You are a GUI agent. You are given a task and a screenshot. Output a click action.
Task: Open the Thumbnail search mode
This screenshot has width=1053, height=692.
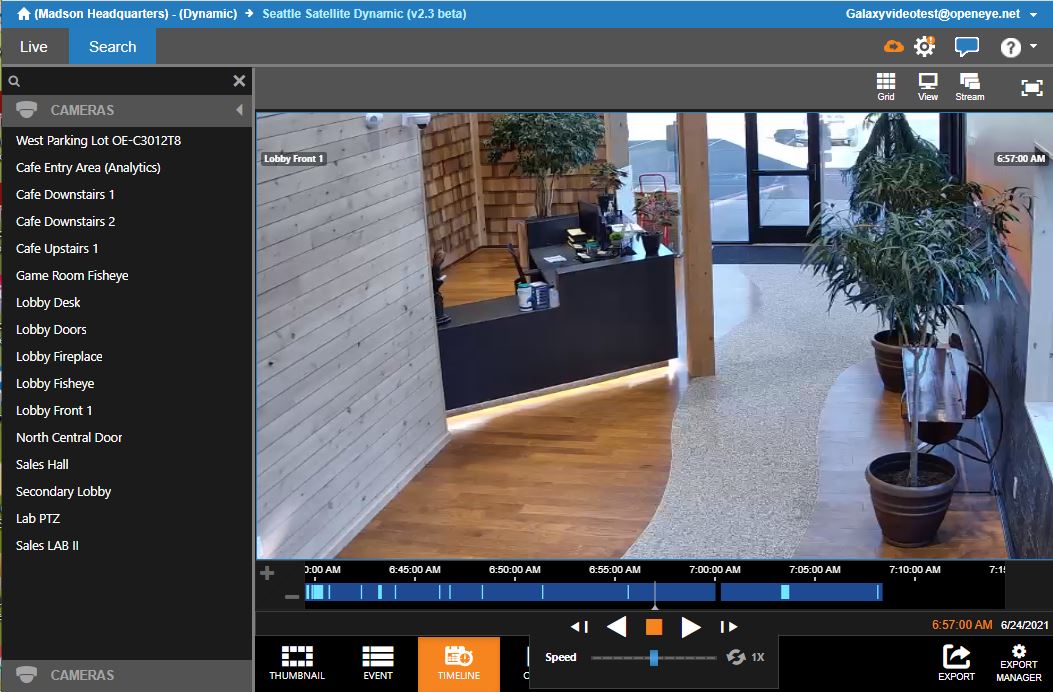(297, 663)
